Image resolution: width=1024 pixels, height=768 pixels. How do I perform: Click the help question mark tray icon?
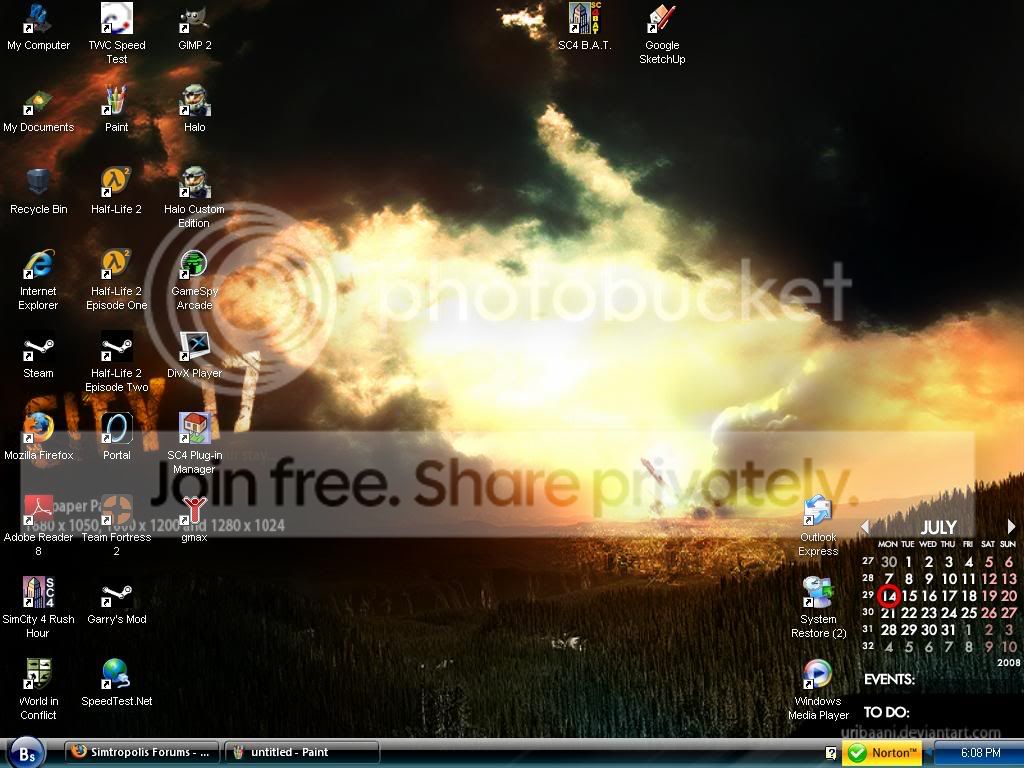831,753
